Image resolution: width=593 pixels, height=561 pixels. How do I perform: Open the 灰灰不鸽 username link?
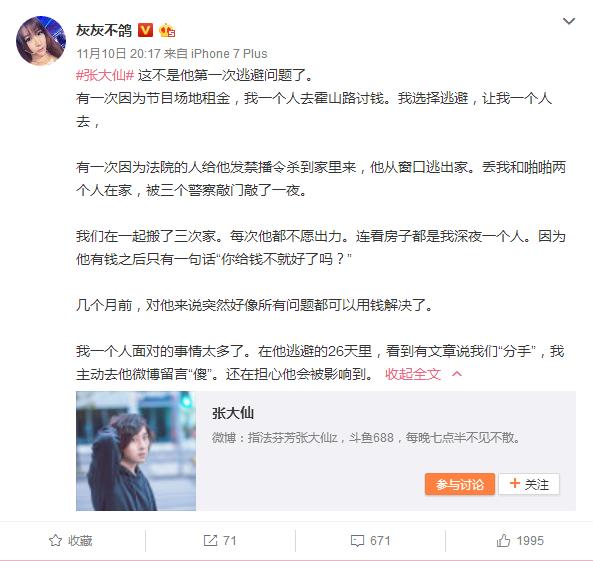pos(104,30)
